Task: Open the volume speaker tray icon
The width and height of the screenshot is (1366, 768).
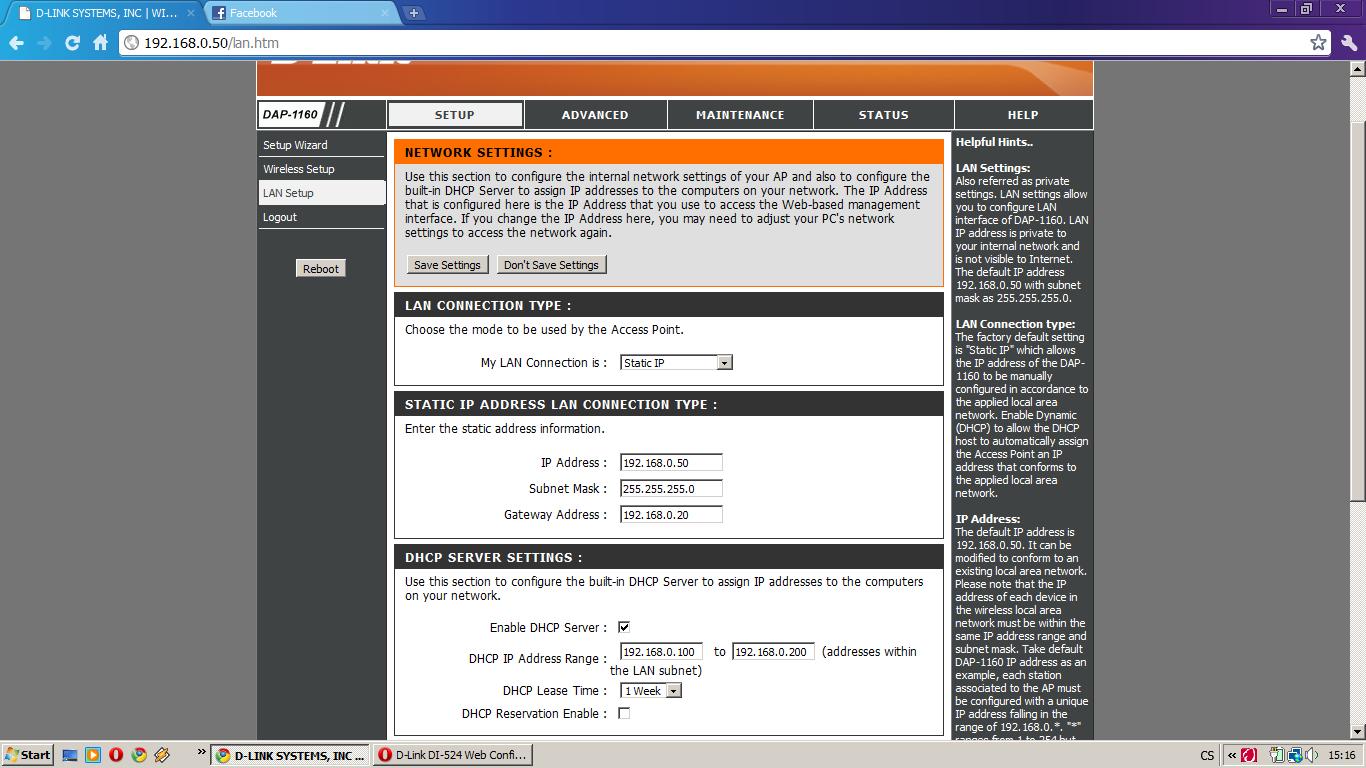Action: pyautogui.click(x=1311, y=755)
